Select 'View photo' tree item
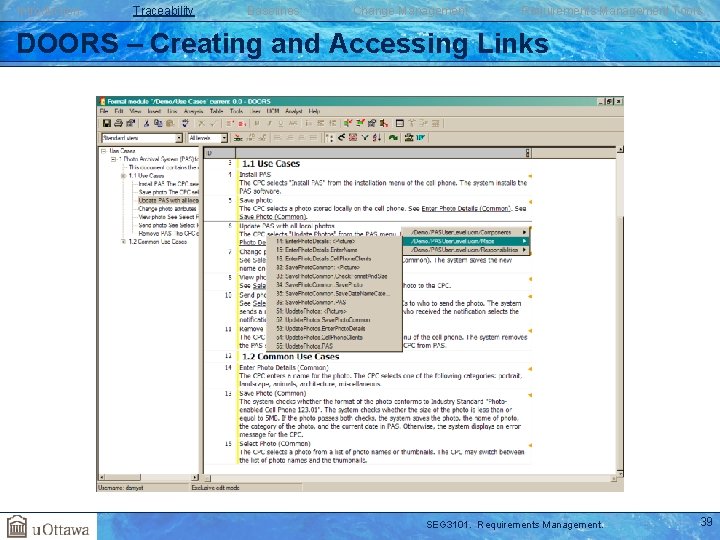This screenshot has height=540, width=720. click(169, 217)
